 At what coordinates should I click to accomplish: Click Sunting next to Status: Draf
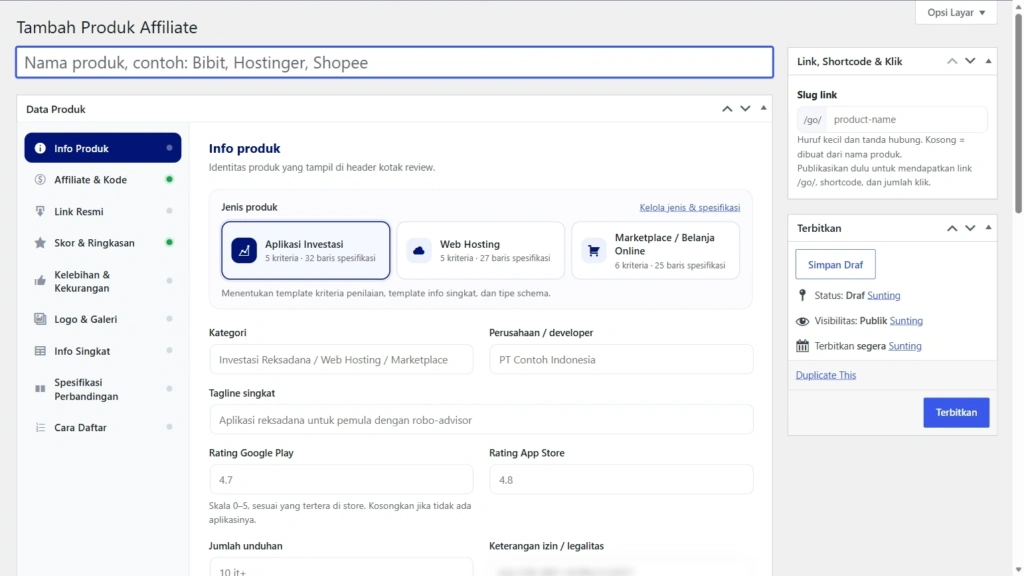coord(884,295)
